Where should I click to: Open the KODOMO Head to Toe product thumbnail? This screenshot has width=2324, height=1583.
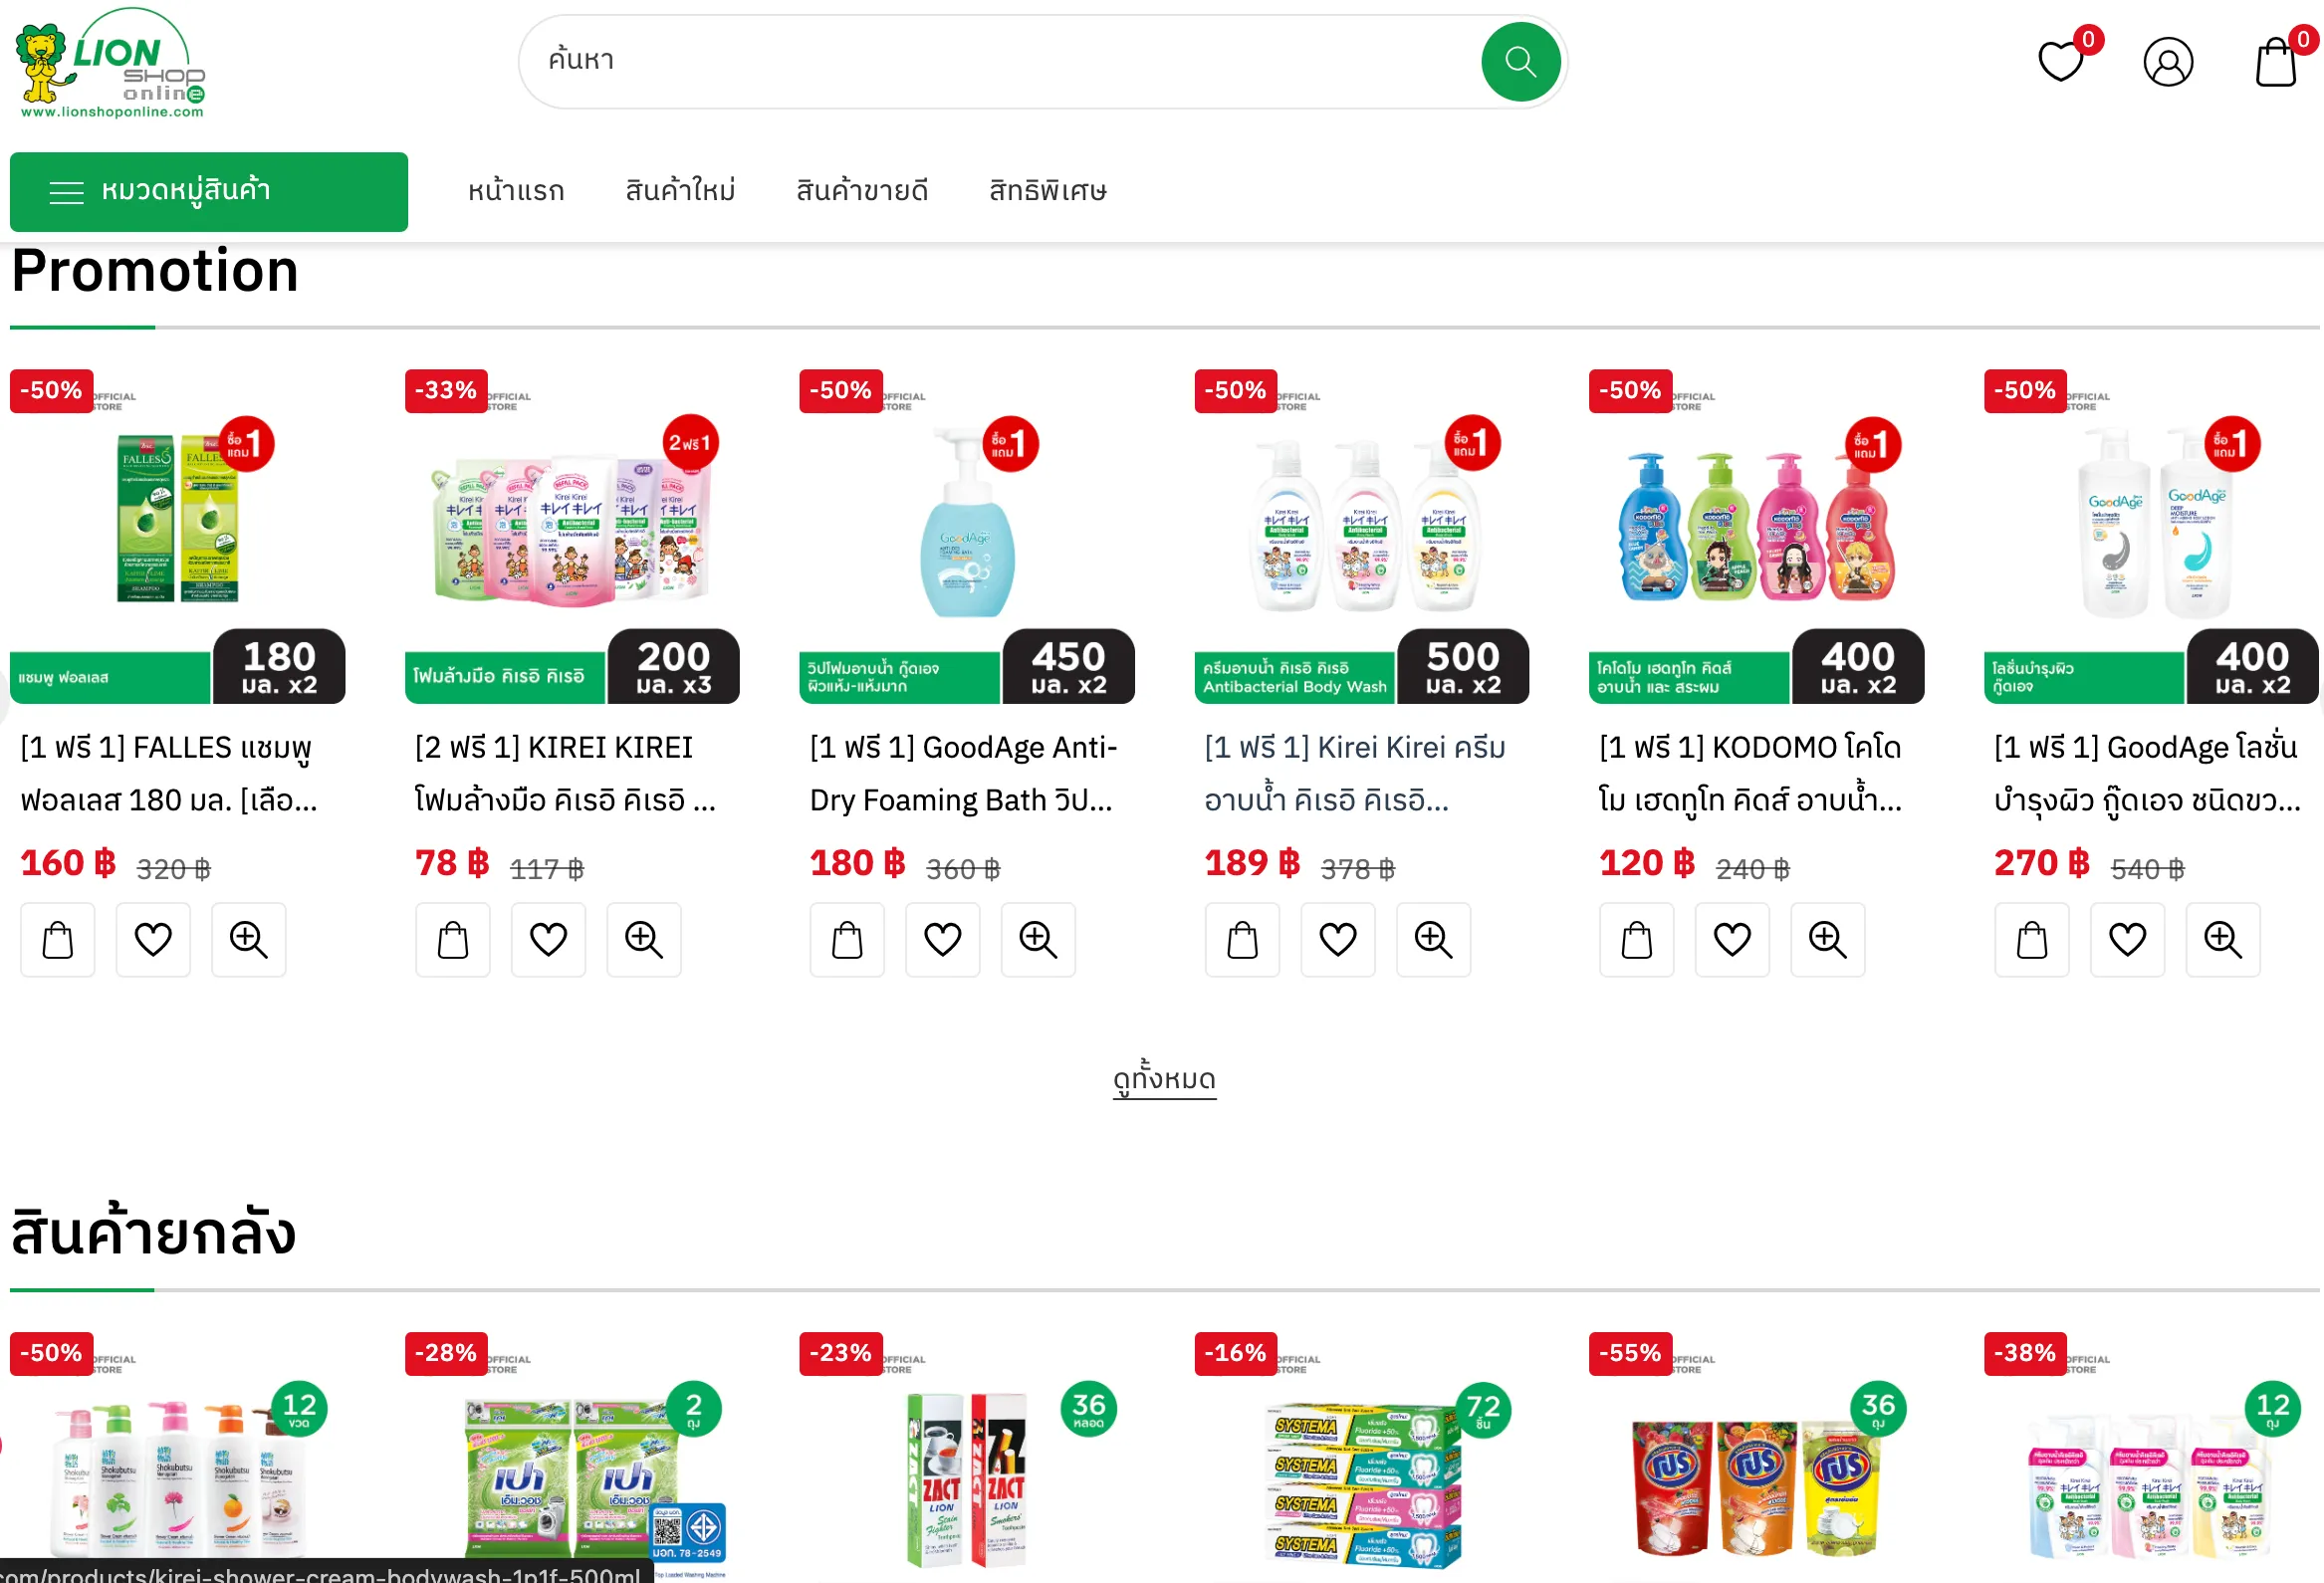1756,537
